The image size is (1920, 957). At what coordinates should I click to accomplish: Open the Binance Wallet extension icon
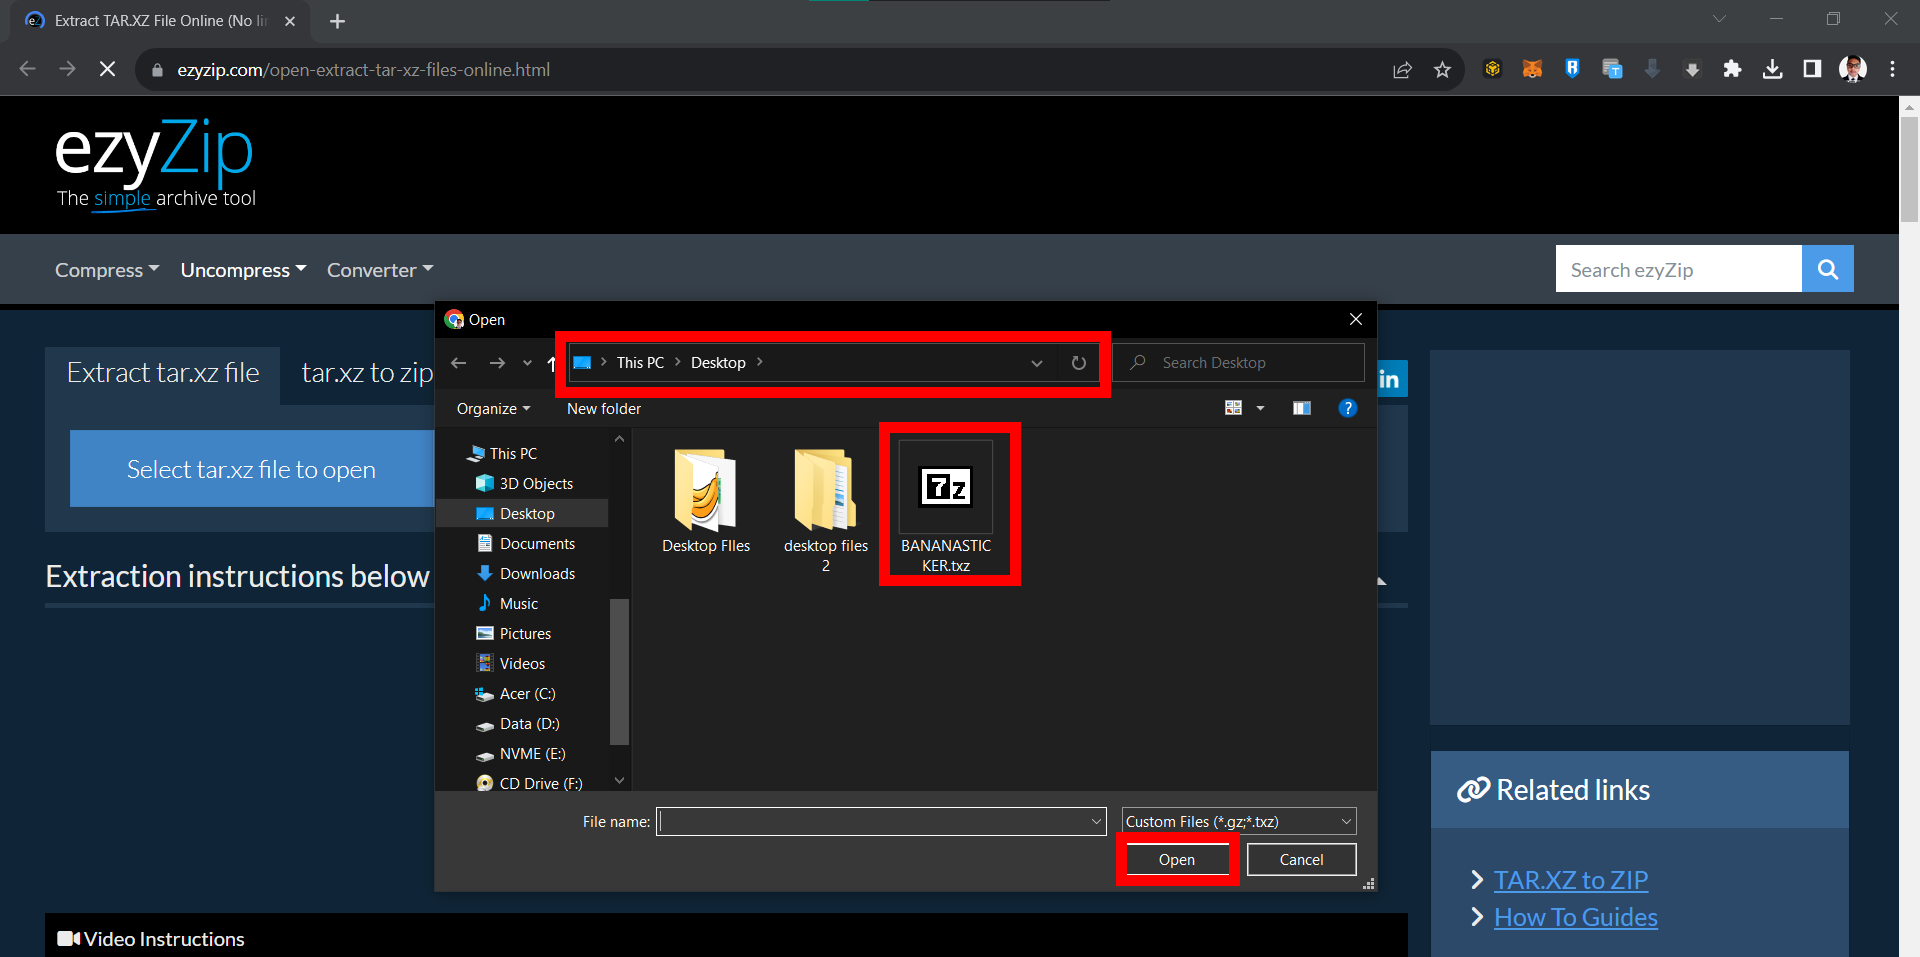tap(1492, 69)
